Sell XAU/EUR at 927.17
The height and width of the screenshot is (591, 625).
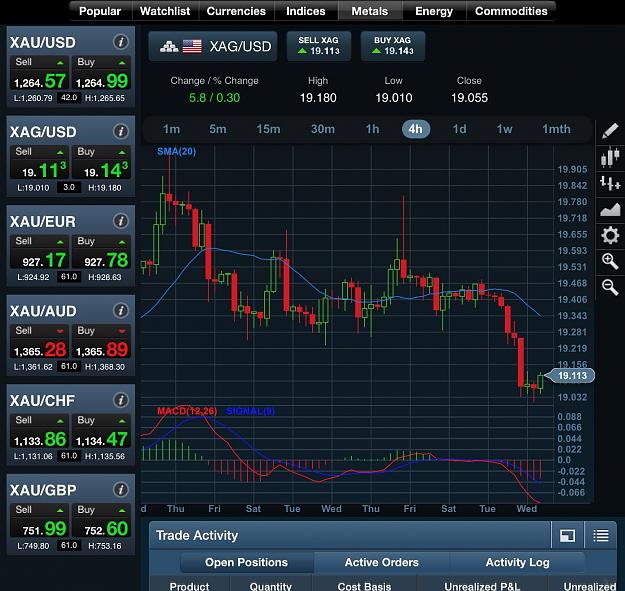[x=39, y=251]
